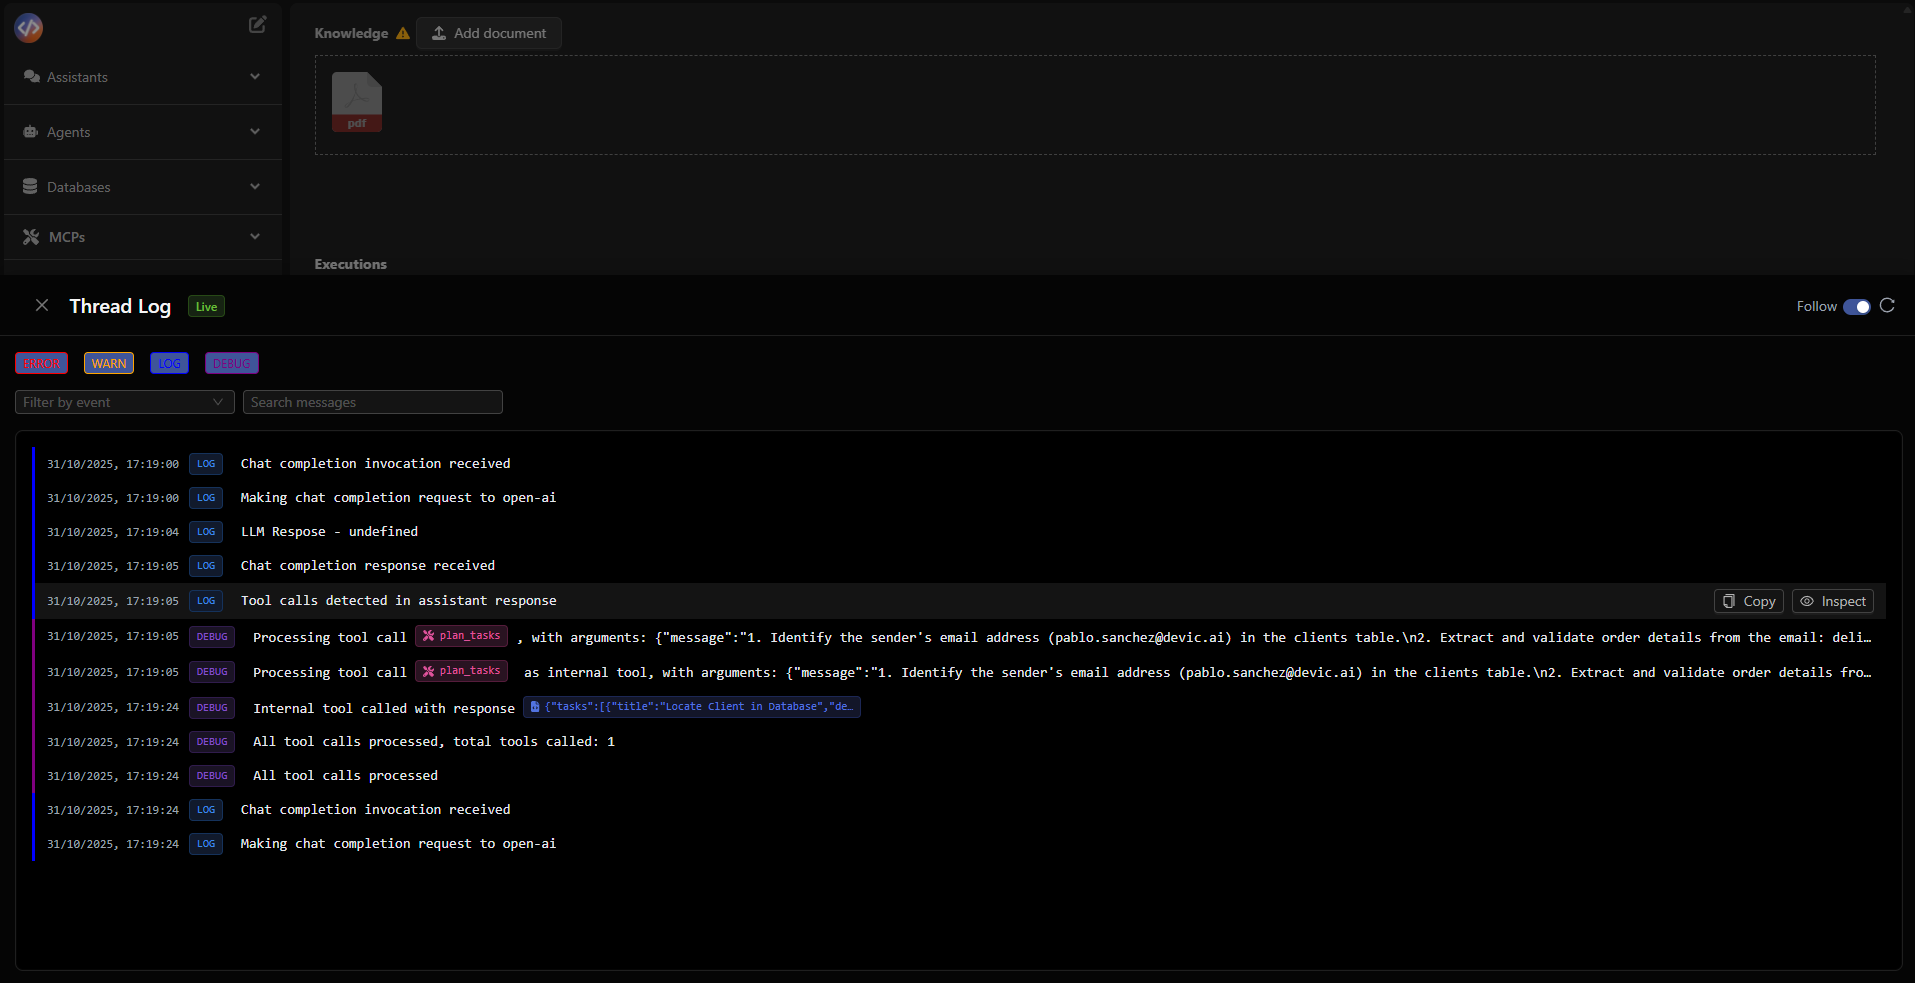Toggle the Follow switch
This screenshot has width=1915, height=983.
point(1857,307)
